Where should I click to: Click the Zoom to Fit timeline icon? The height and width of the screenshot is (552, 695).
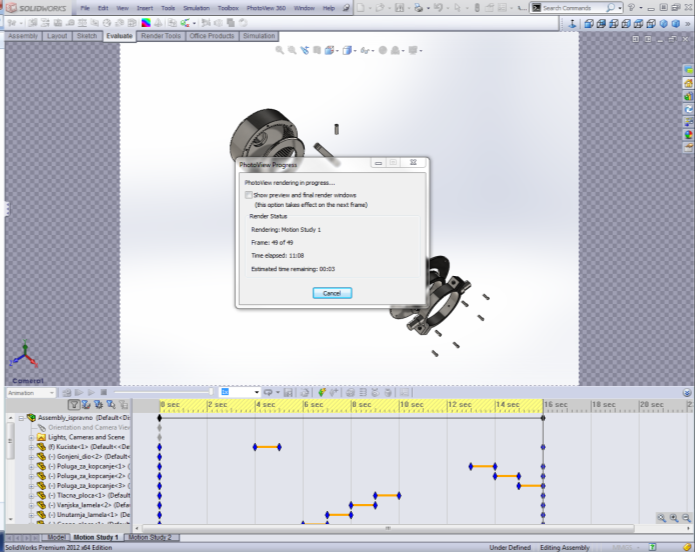(662, 518)
